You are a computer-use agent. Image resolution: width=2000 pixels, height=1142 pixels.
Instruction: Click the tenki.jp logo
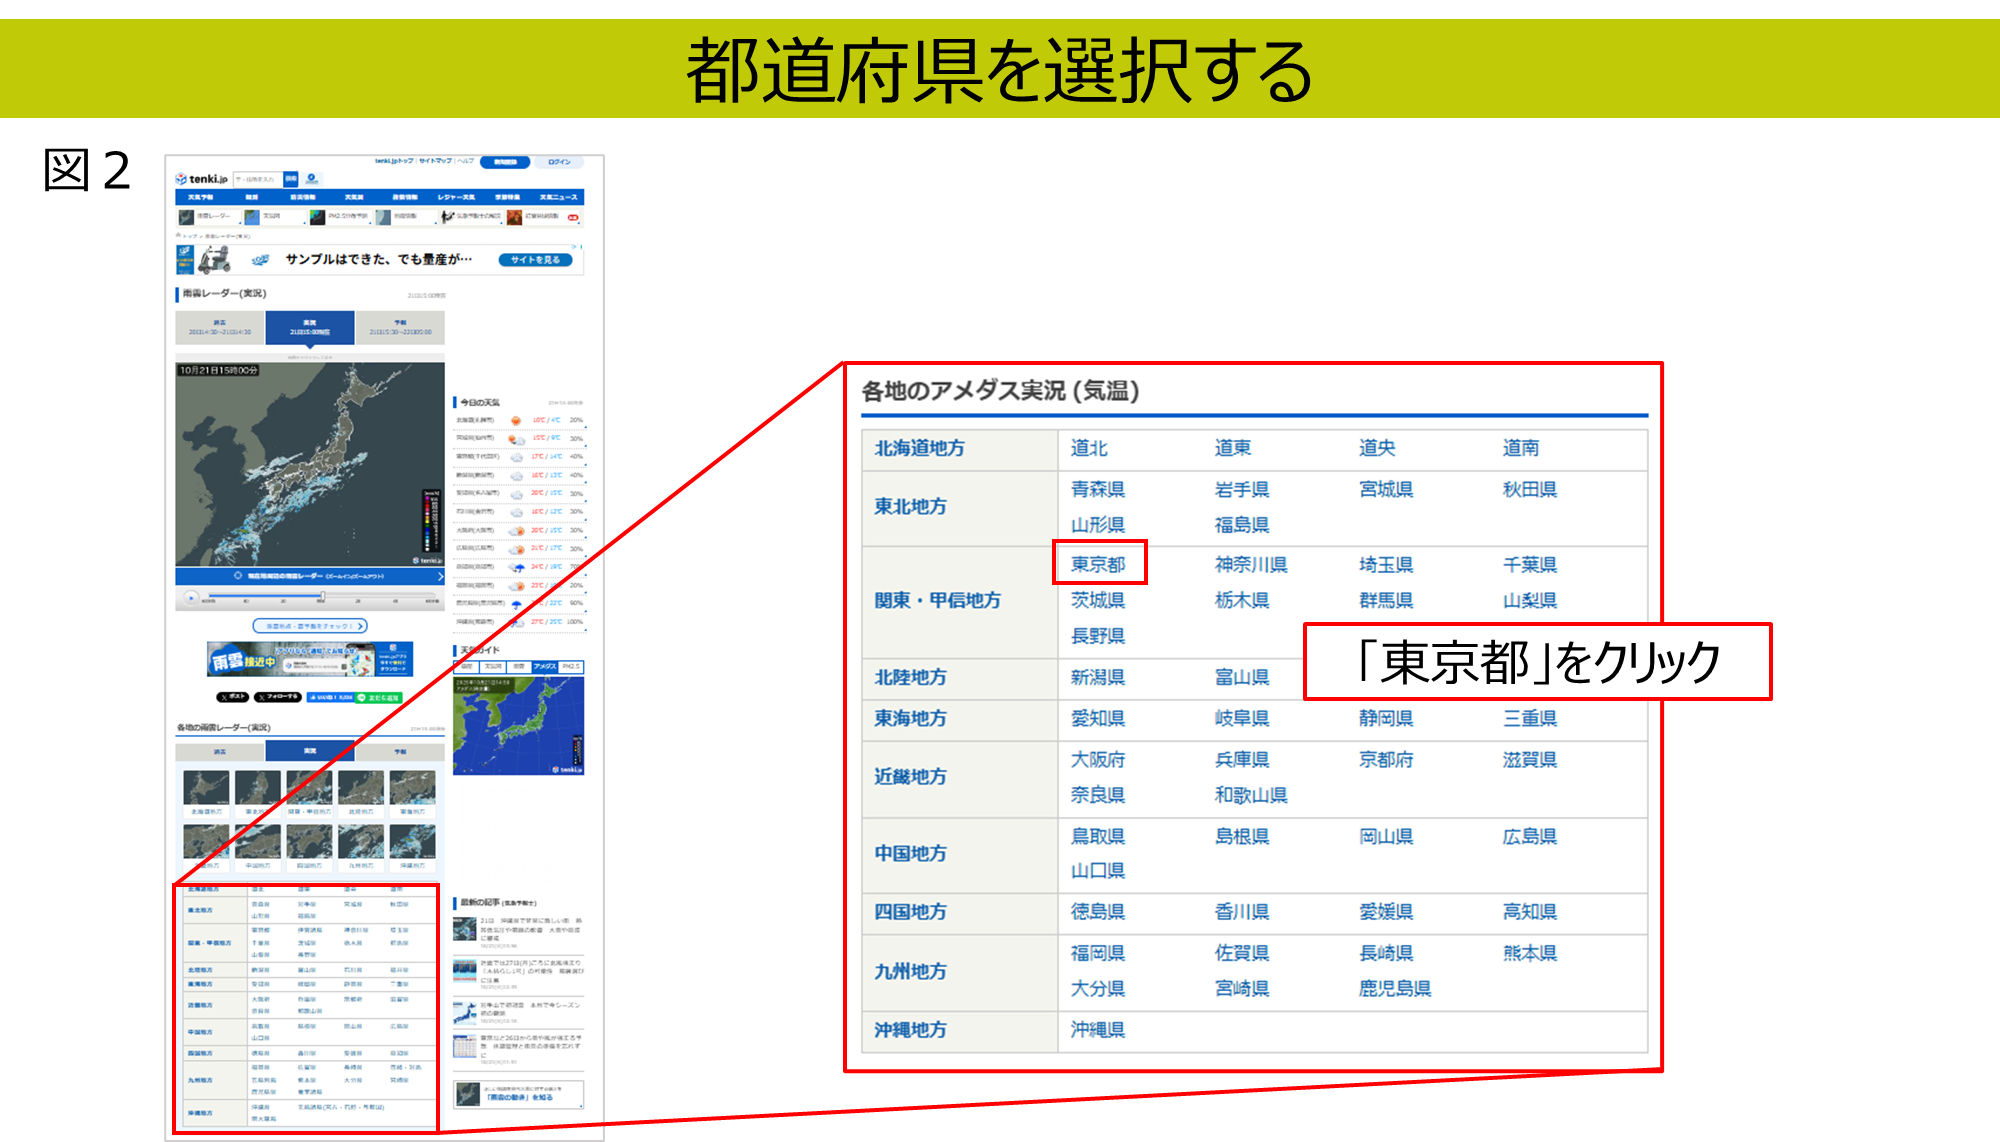202,179
